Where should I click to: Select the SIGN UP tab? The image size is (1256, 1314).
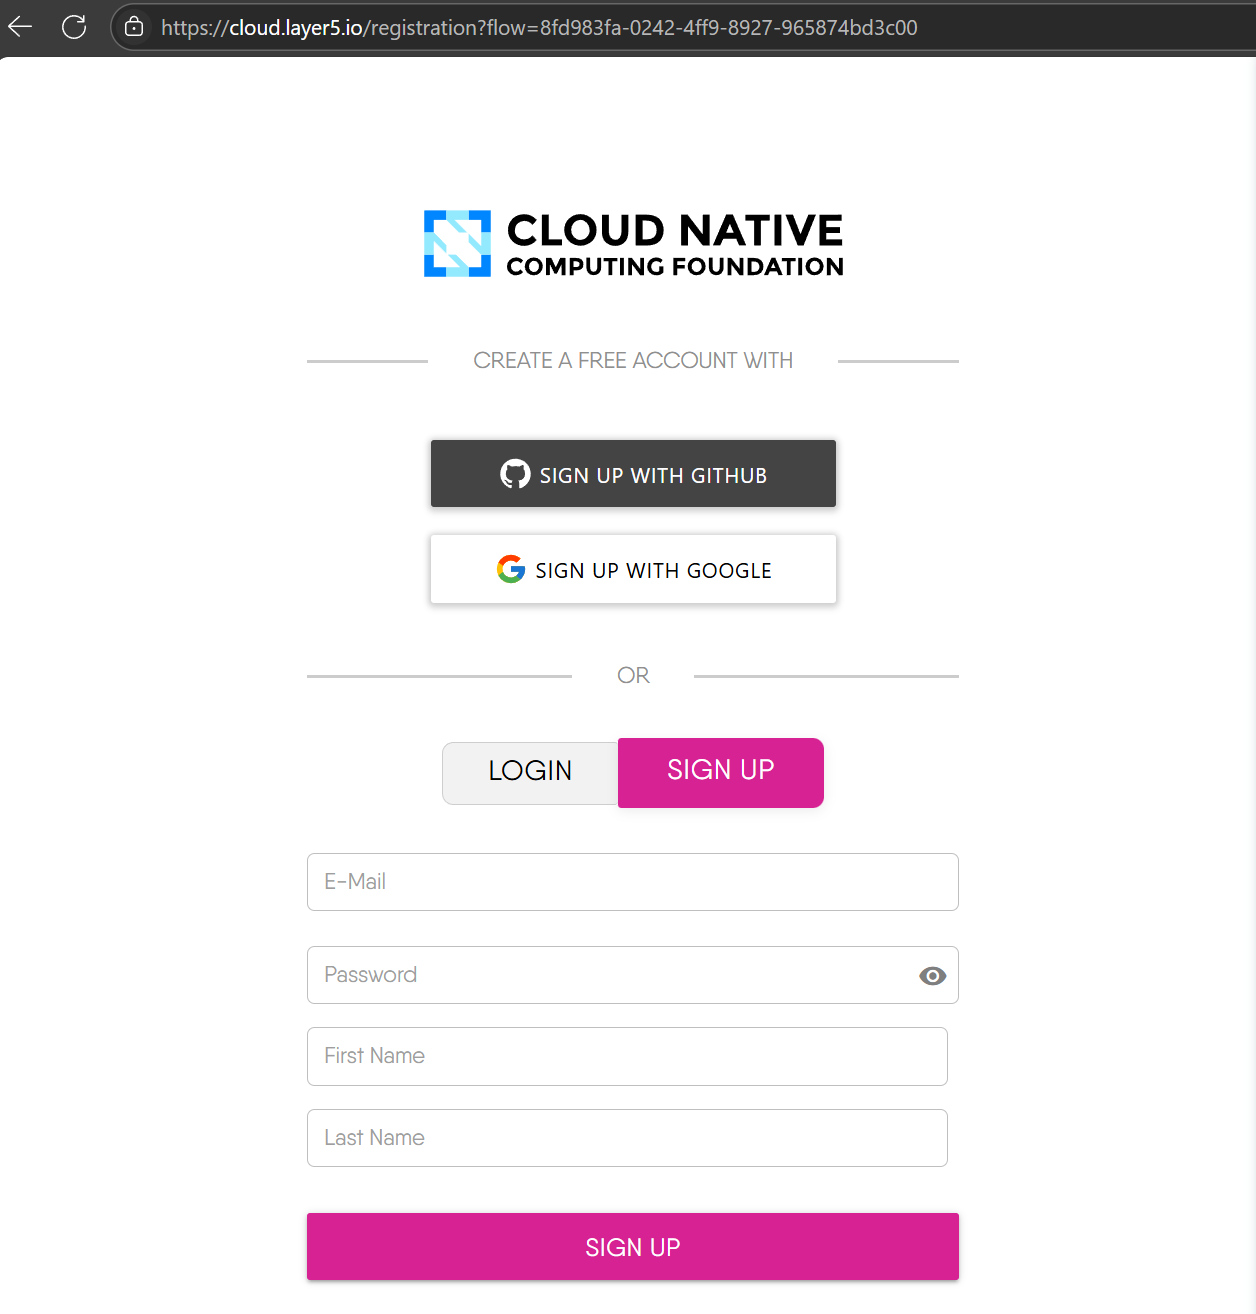720,772
